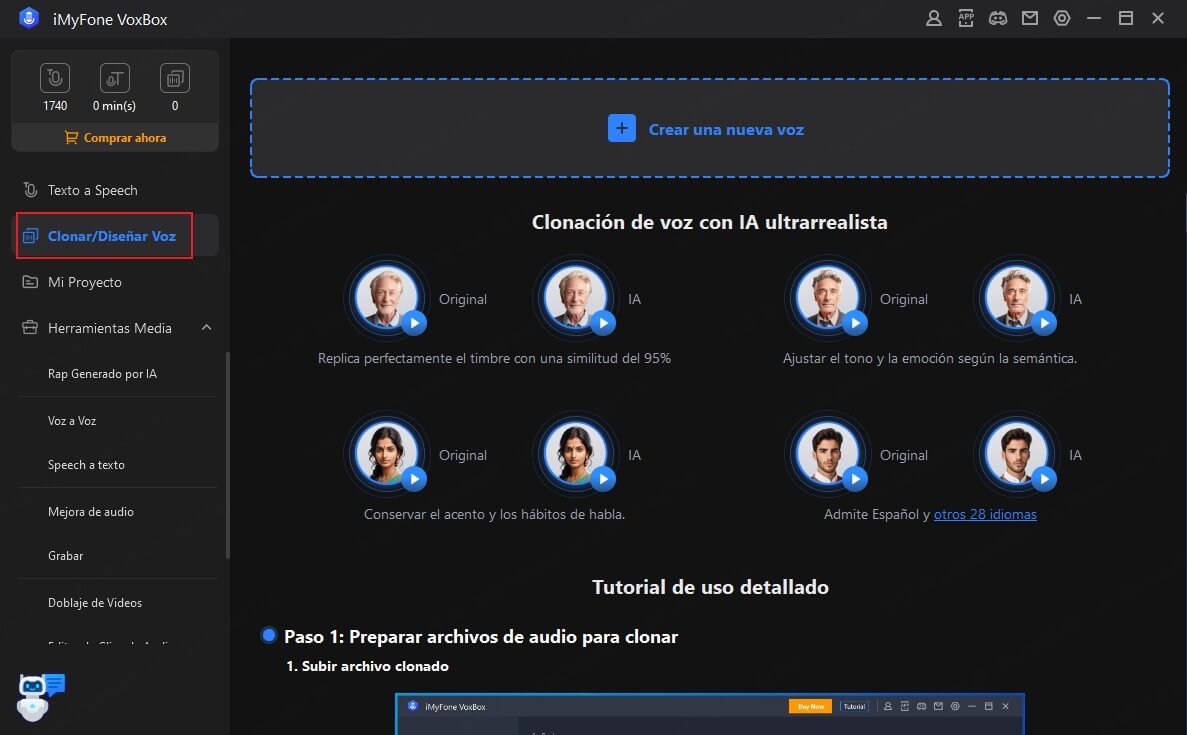Screen dimensions: 1187x735
Task: Open the settings icon in title bar
Action: click(1062, 19)
